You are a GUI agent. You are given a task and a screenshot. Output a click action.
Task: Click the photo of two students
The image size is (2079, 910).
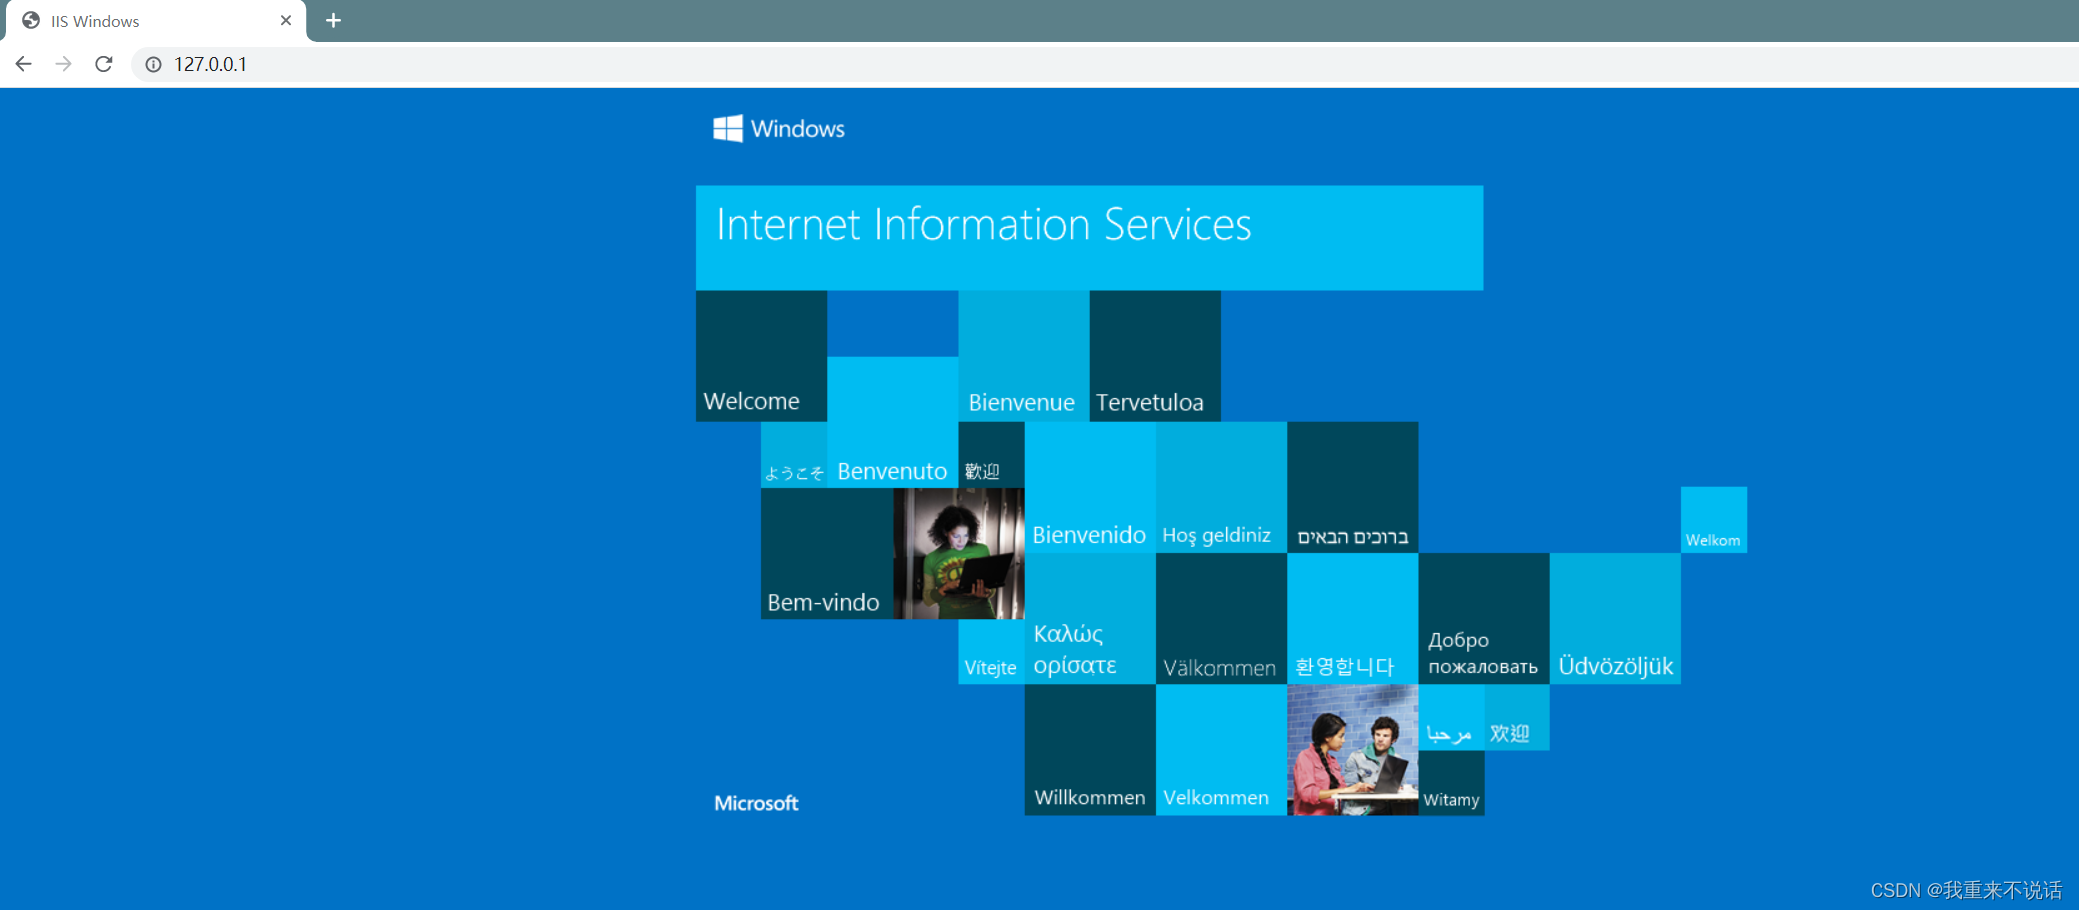[1353, 750]
